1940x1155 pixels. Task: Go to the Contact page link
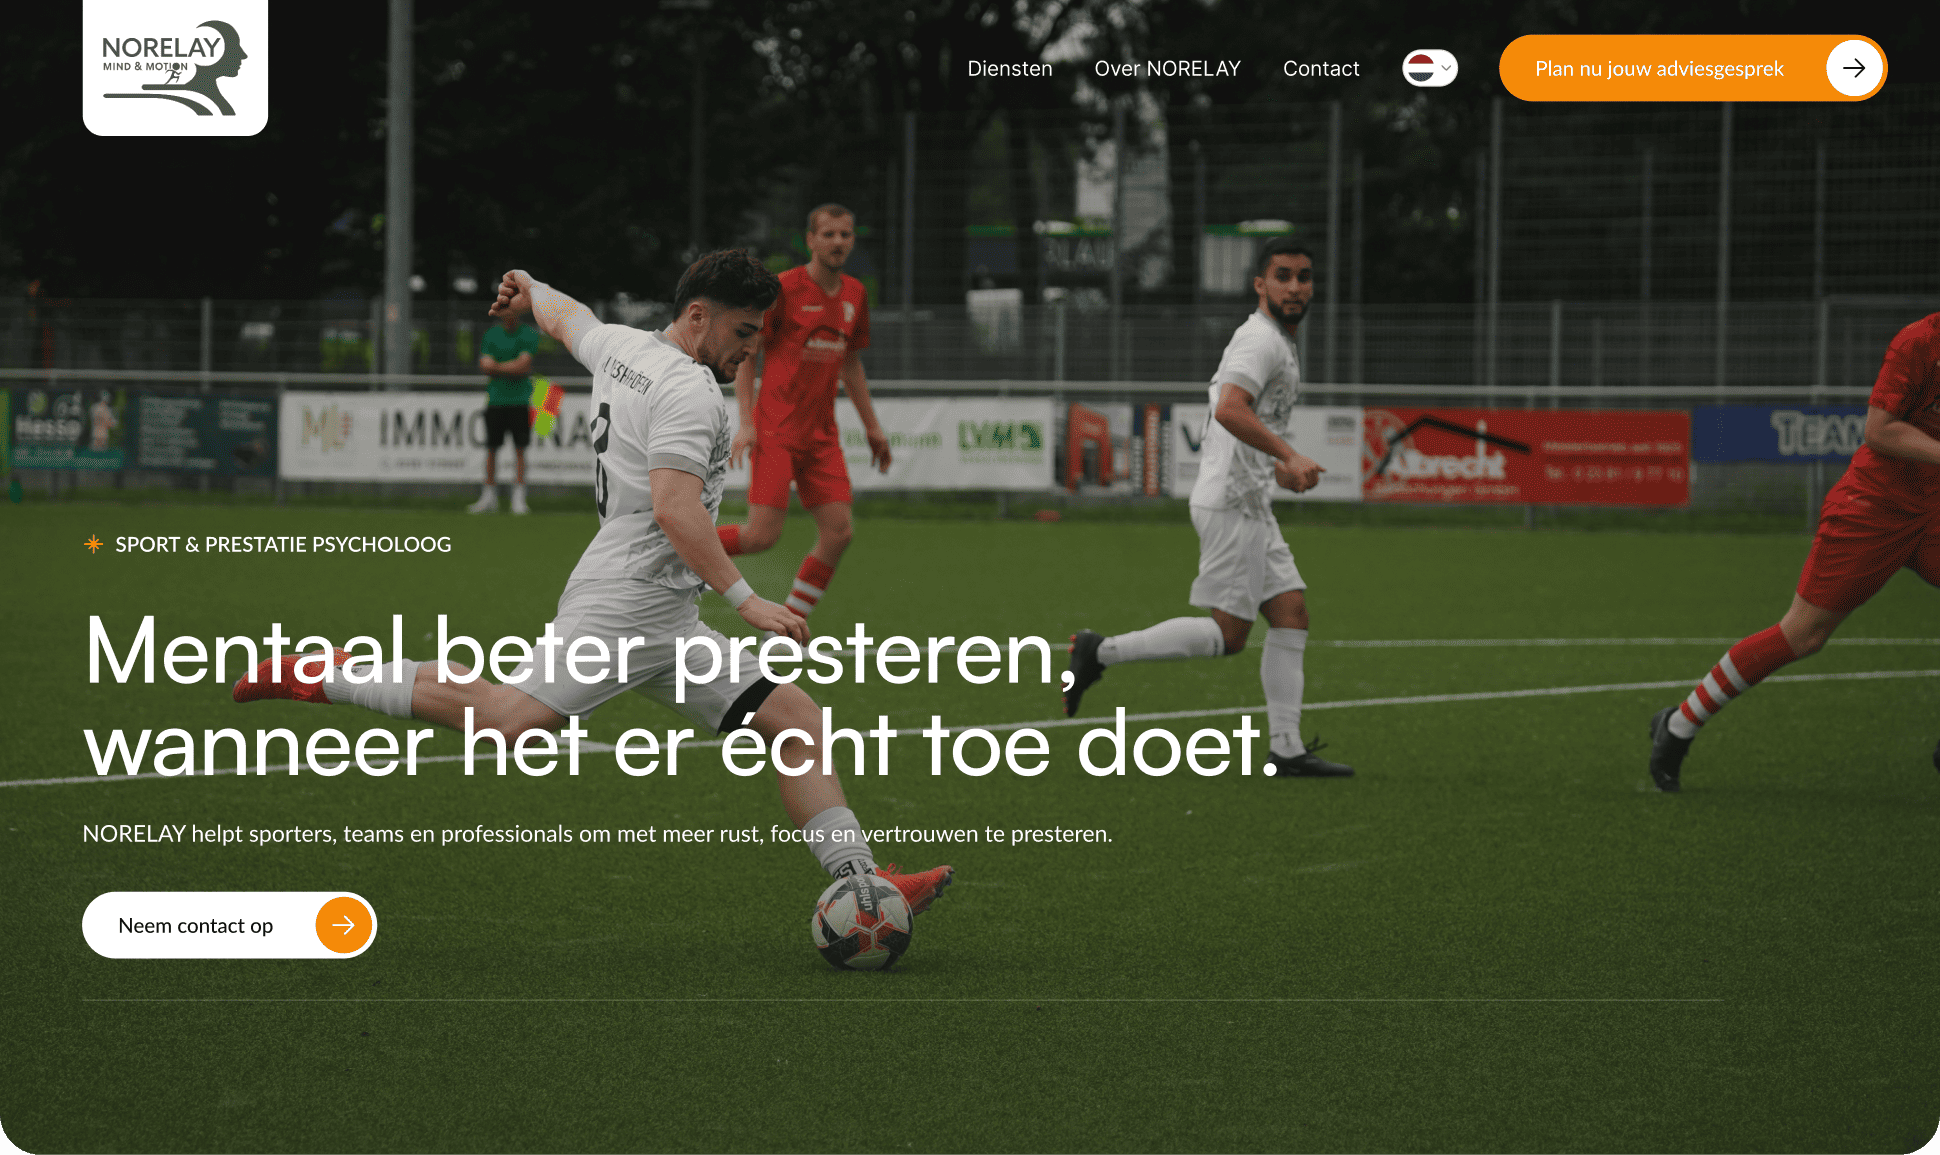click(x=1321, y=68)
